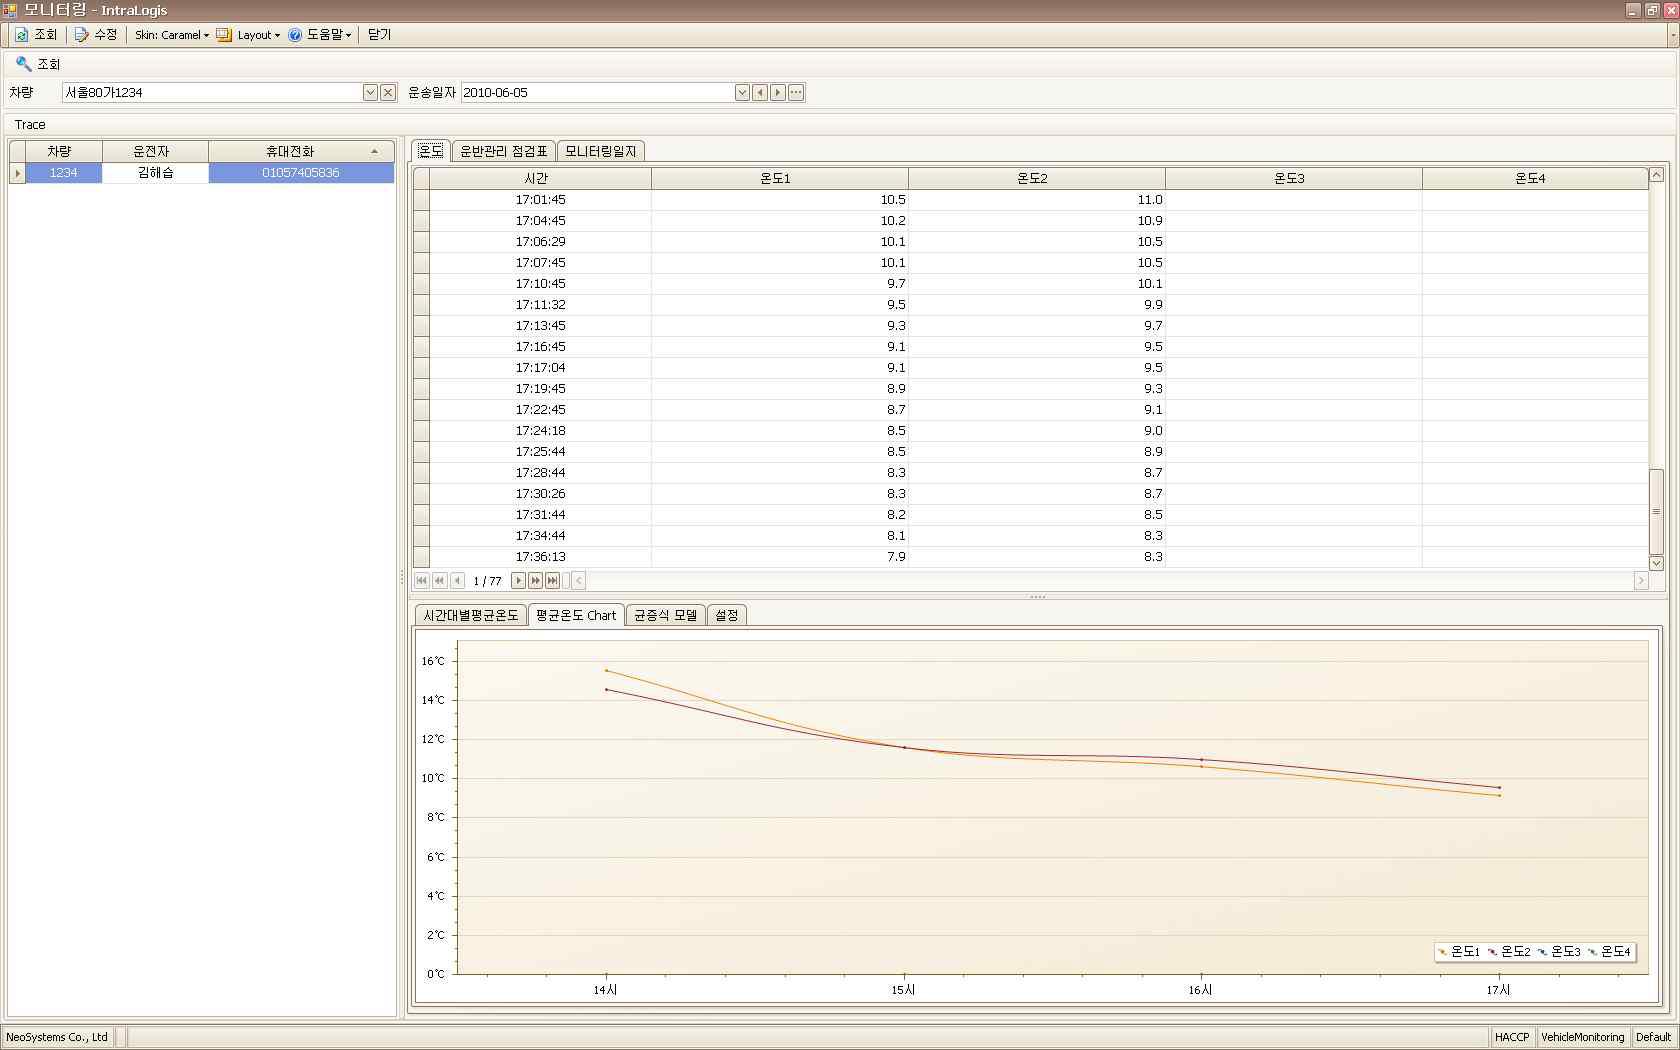Click grid vertical scroll down arrow
The width and height of the screenshot is (1680, 1050).
1656,563
